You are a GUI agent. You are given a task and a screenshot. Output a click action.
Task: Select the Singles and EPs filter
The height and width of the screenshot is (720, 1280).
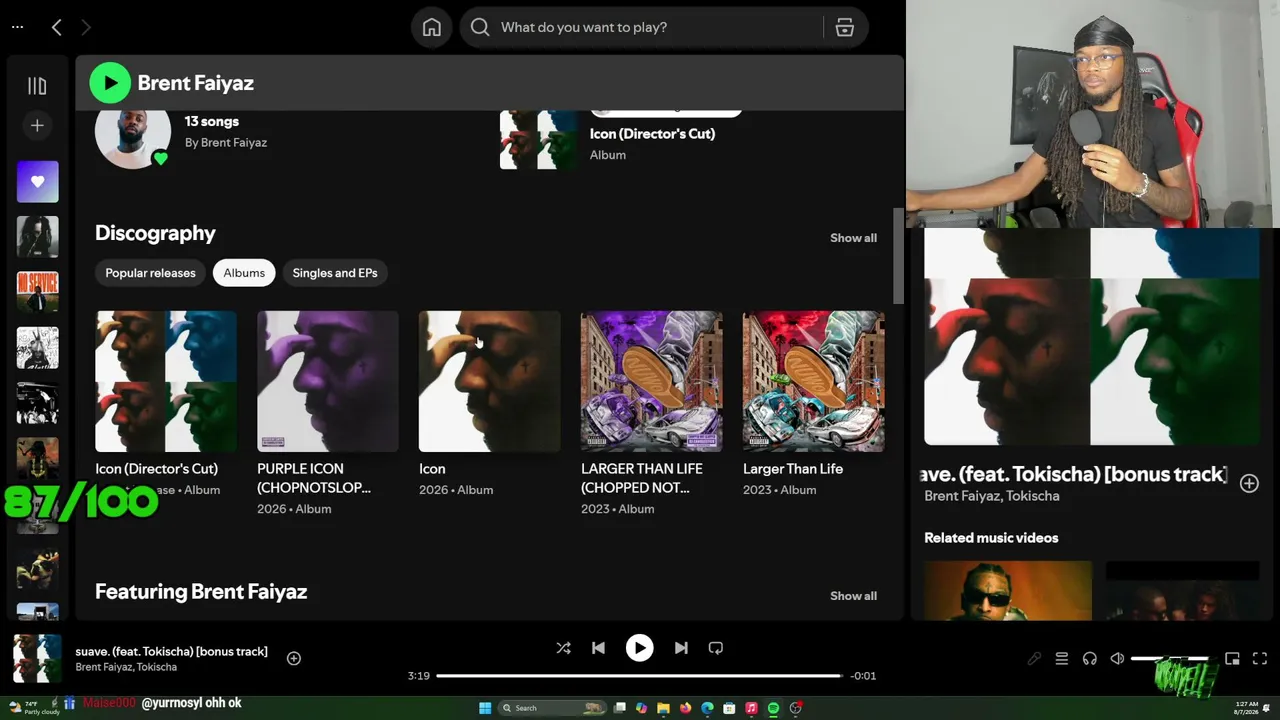[x=335, y=273]
